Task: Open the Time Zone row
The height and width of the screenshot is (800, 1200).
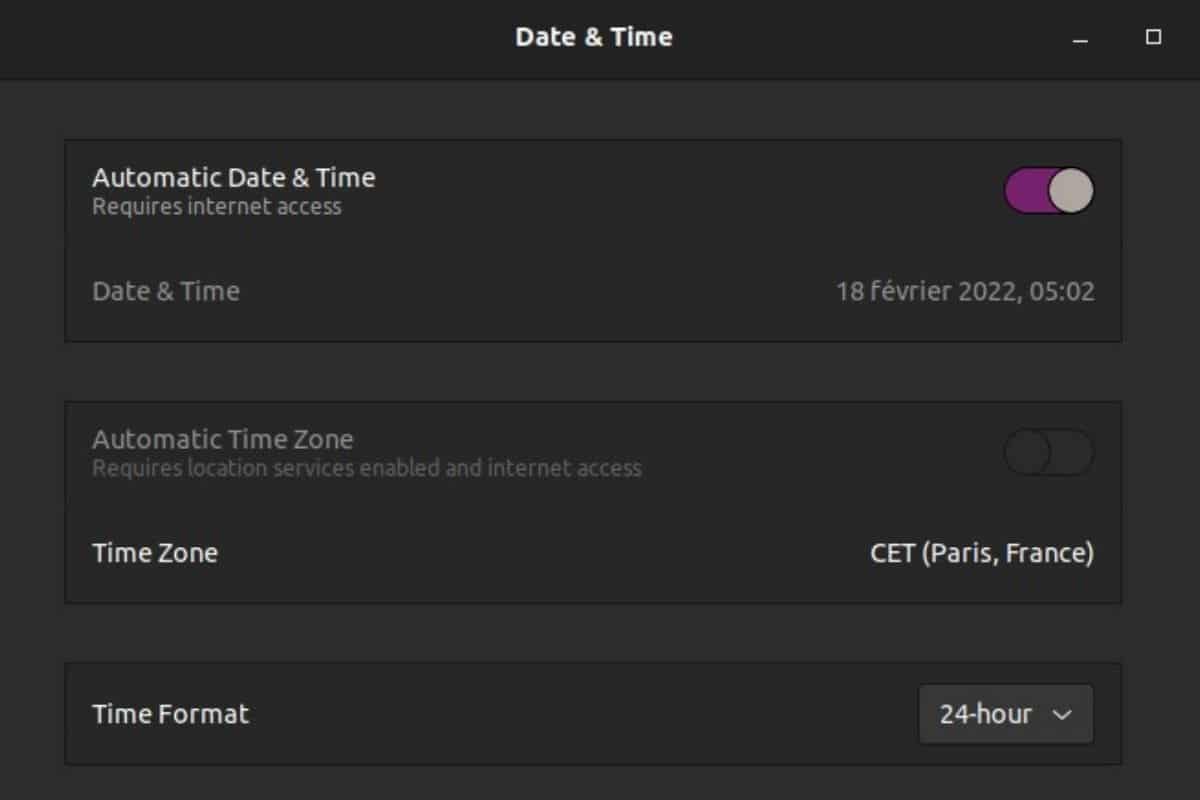Action: pyautogui.click(x=592, y=553)
